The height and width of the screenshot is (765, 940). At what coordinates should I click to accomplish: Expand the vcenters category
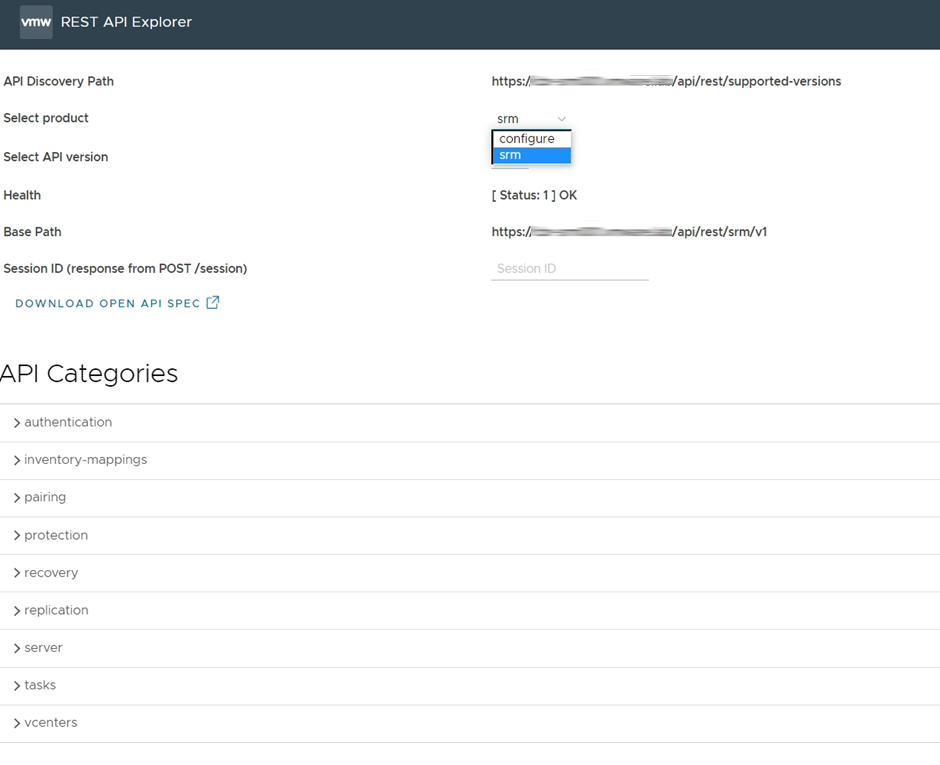[470, 723]
